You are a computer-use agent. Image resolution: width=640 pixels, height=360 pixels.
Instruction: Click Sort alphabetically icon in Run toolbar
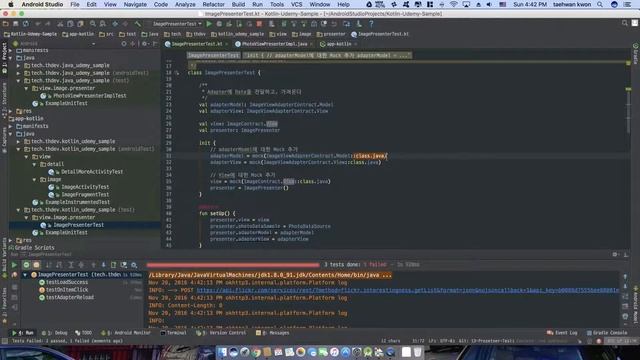click(49, 265)
